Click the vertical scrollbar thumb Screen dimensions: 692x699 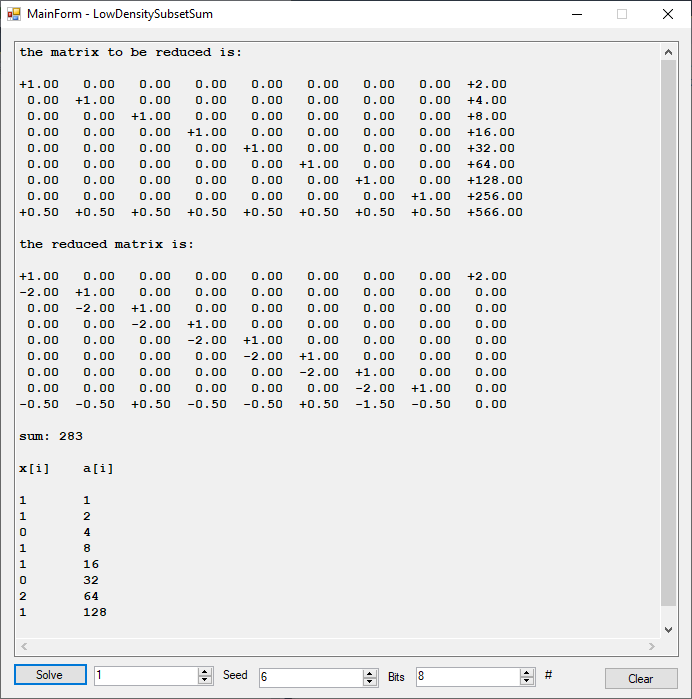pyautogui.click(x=669, y=330)
